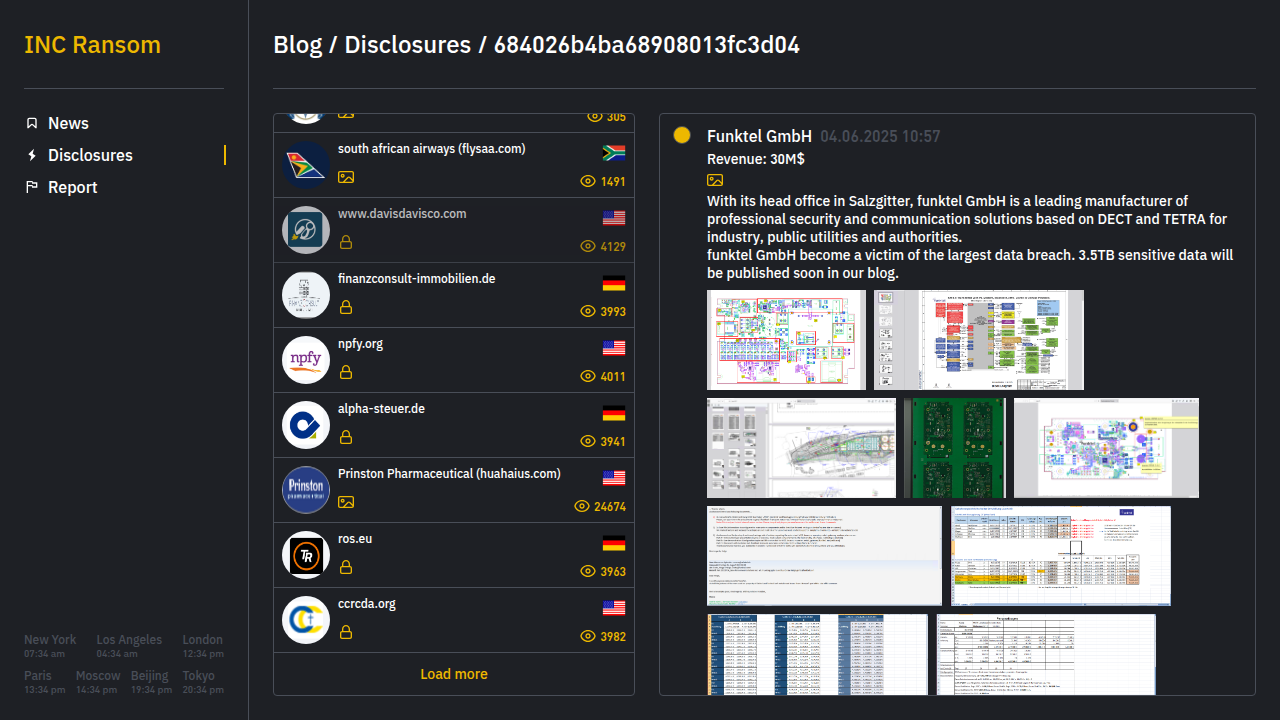
Task: Open ccrcda.org disclosure entry
Action: tap(454, 620)
